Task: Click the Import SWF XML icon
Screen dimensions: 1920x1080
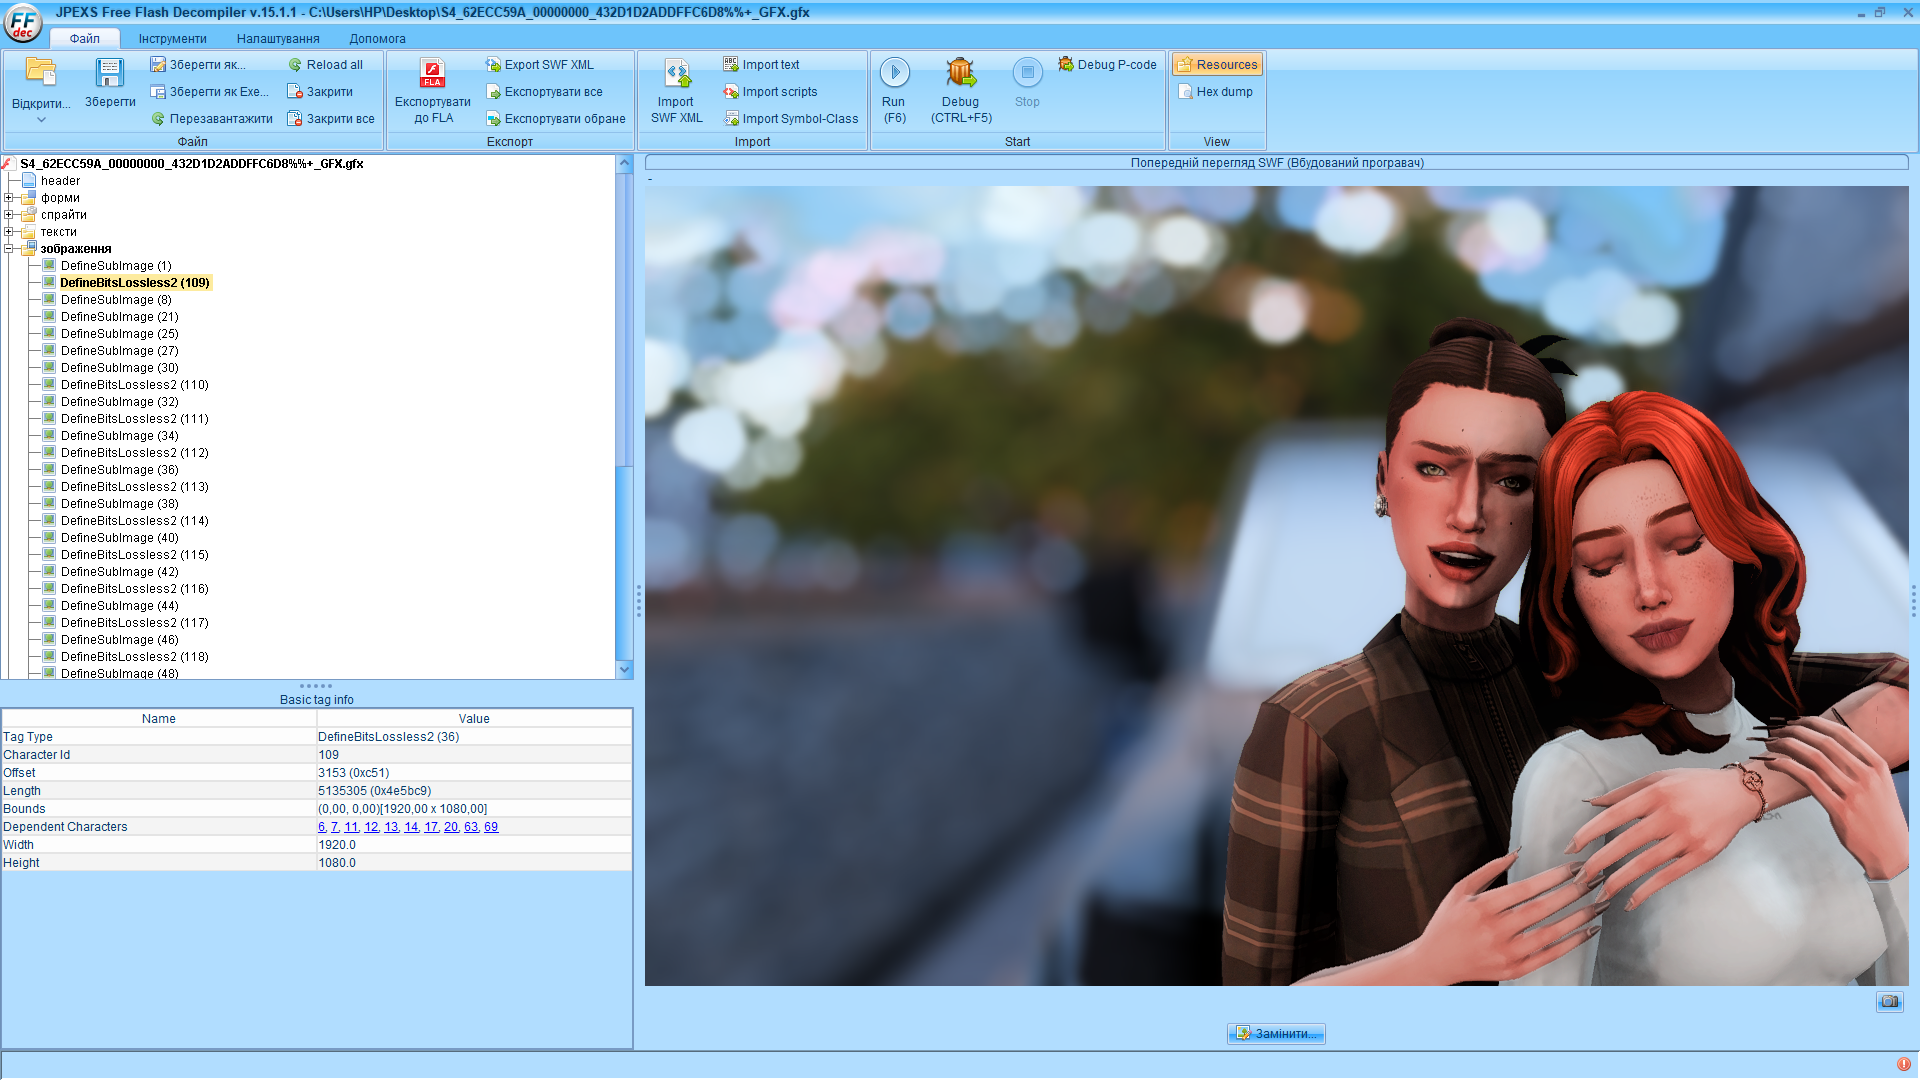Action: click(x=677, y=73)
